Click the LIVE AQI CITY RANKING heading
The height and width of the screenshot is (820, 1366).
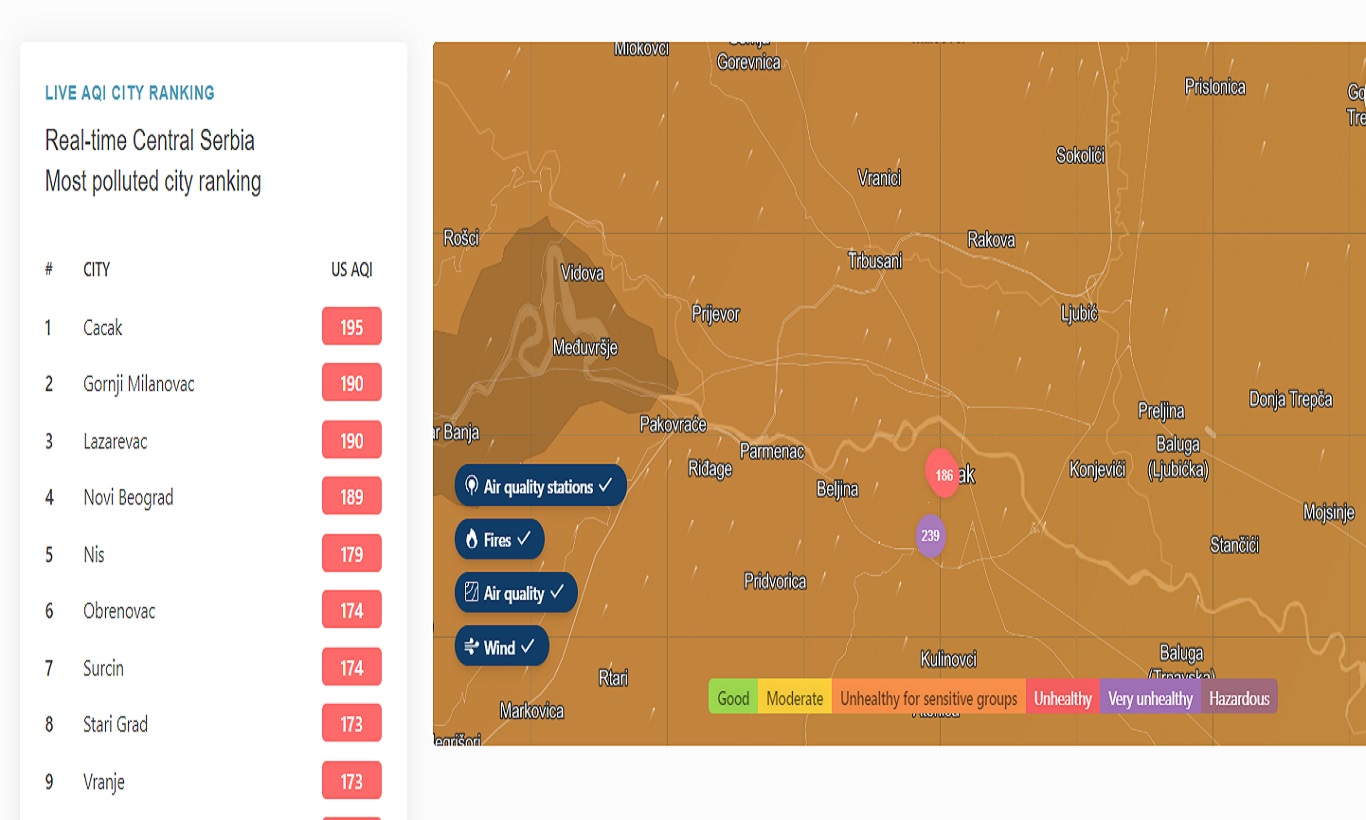(x=130, y=93)
